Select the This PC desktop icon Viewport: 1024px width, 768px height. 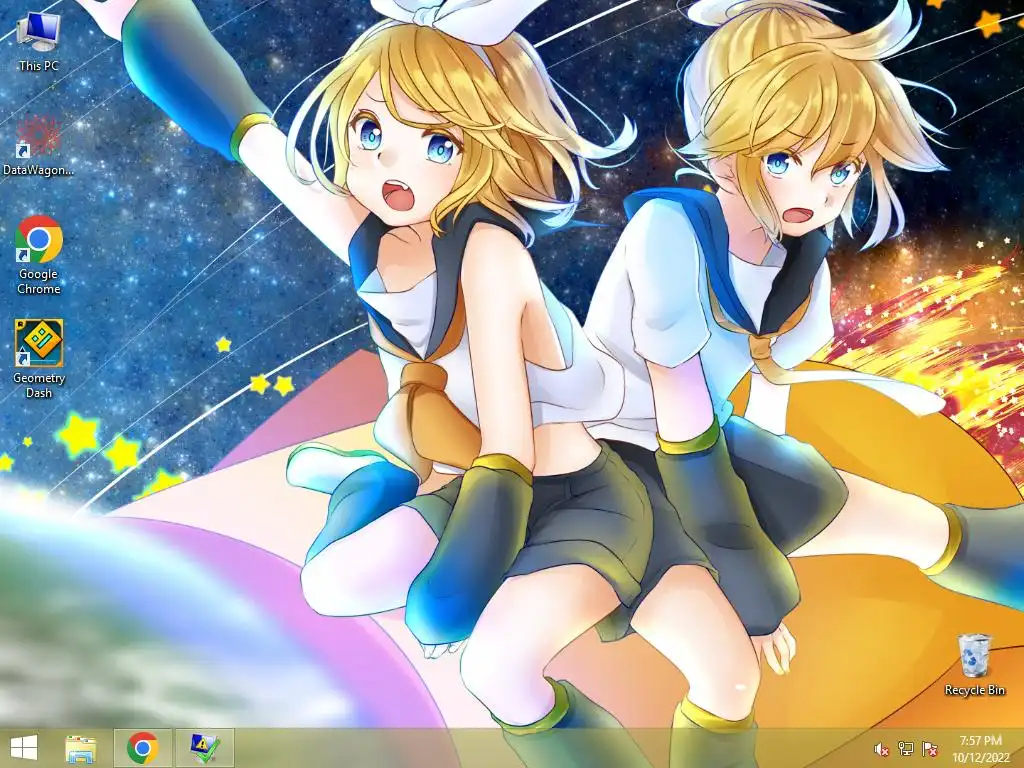point(39,41)
